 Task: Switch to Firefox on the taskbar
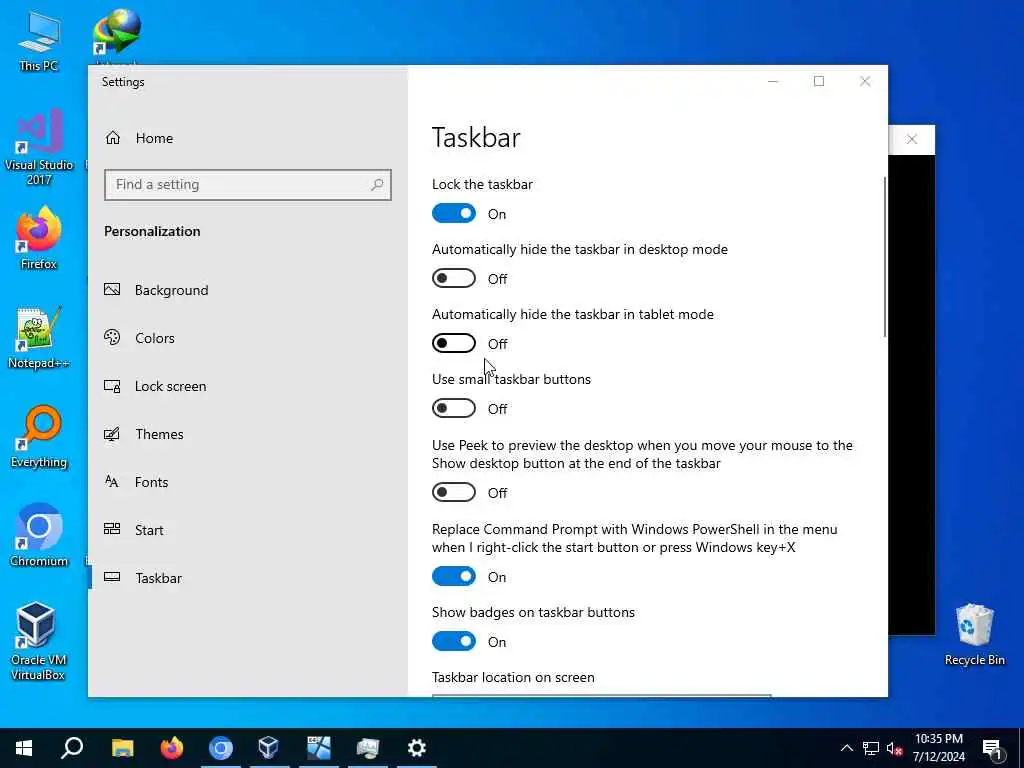coord(171,748)
